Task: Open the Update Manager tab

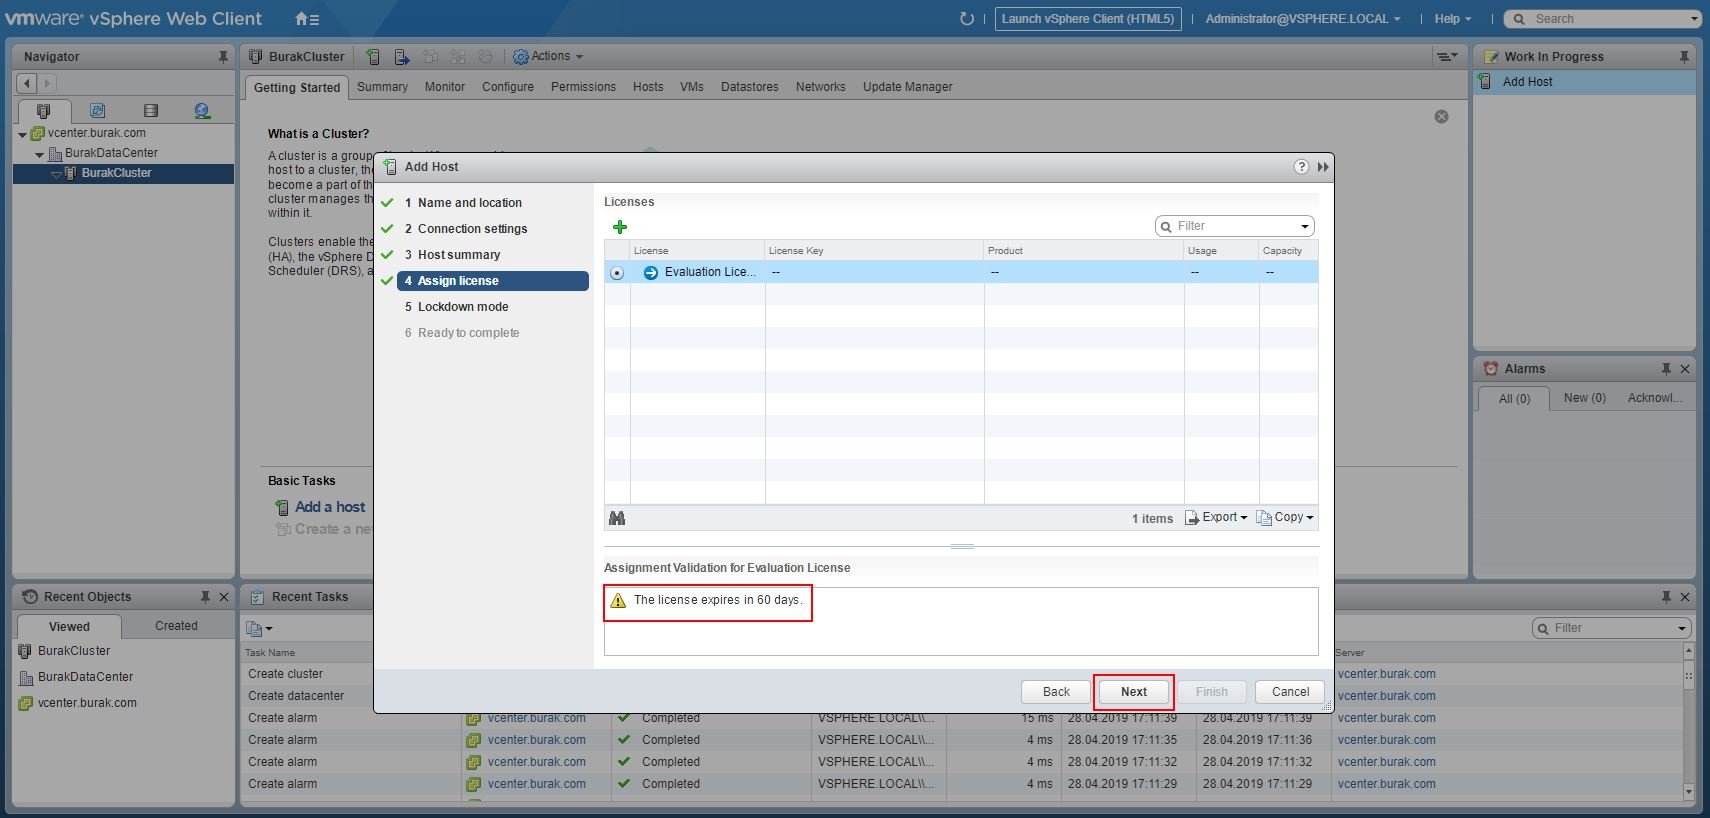Action: click(x=907, y=87)
